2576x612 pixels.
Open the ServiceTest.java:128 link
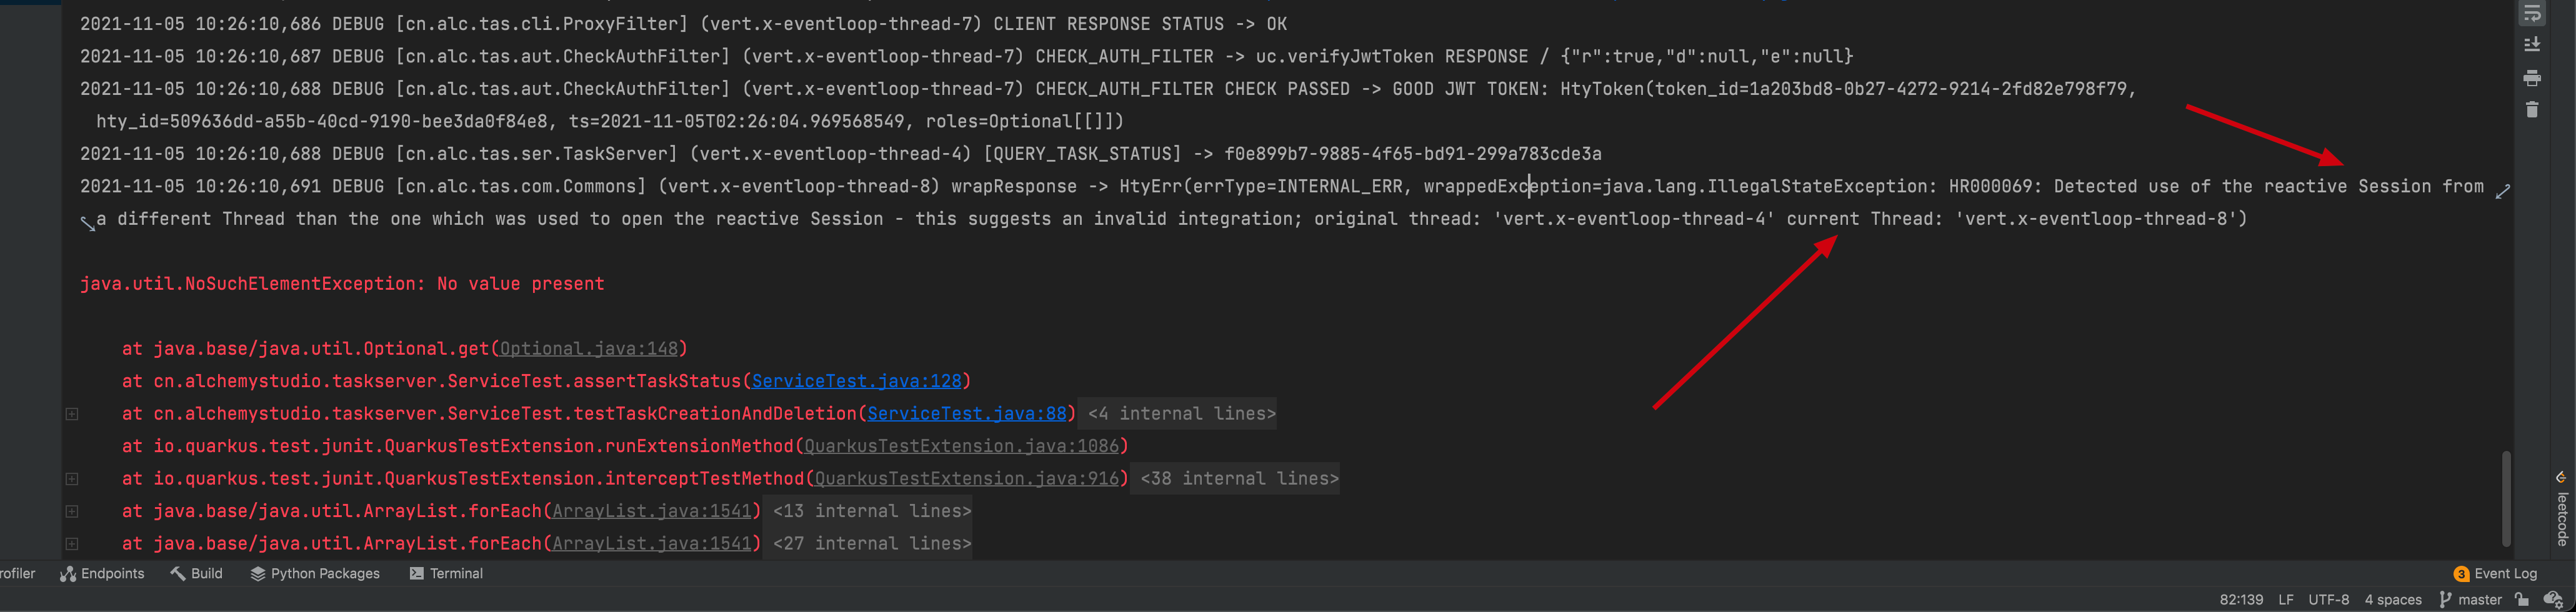coord(856,381)
